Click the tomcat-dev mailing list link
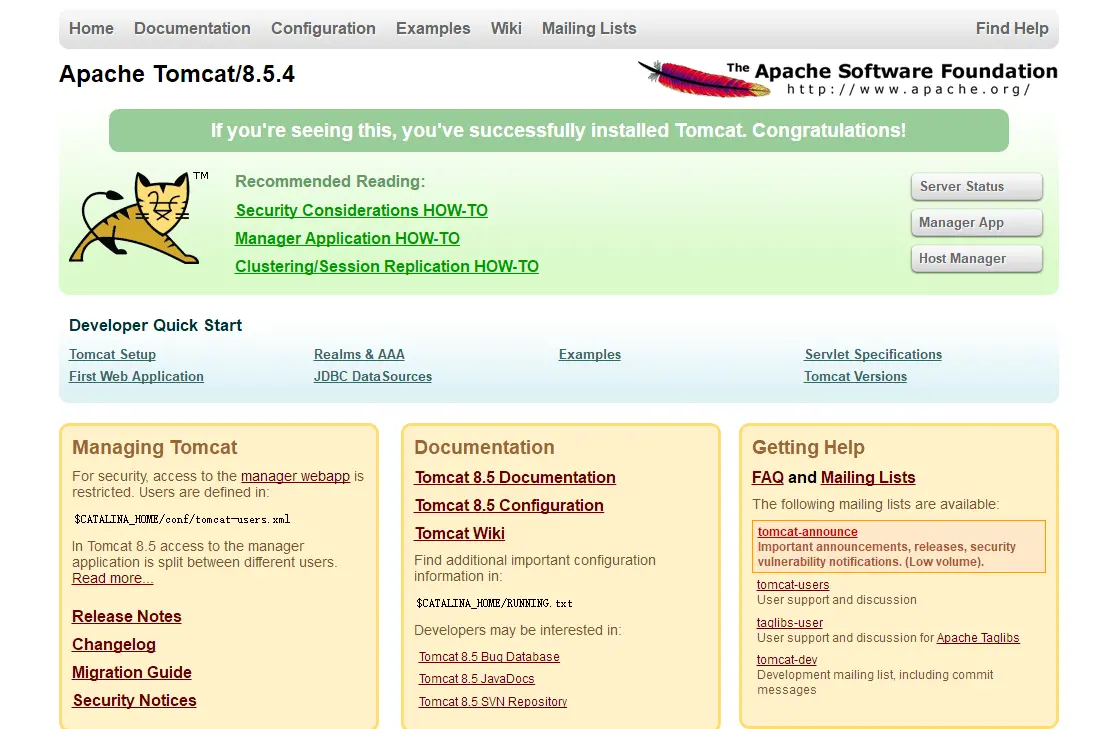The image size is (1101, 729). (x=787, y=659)
